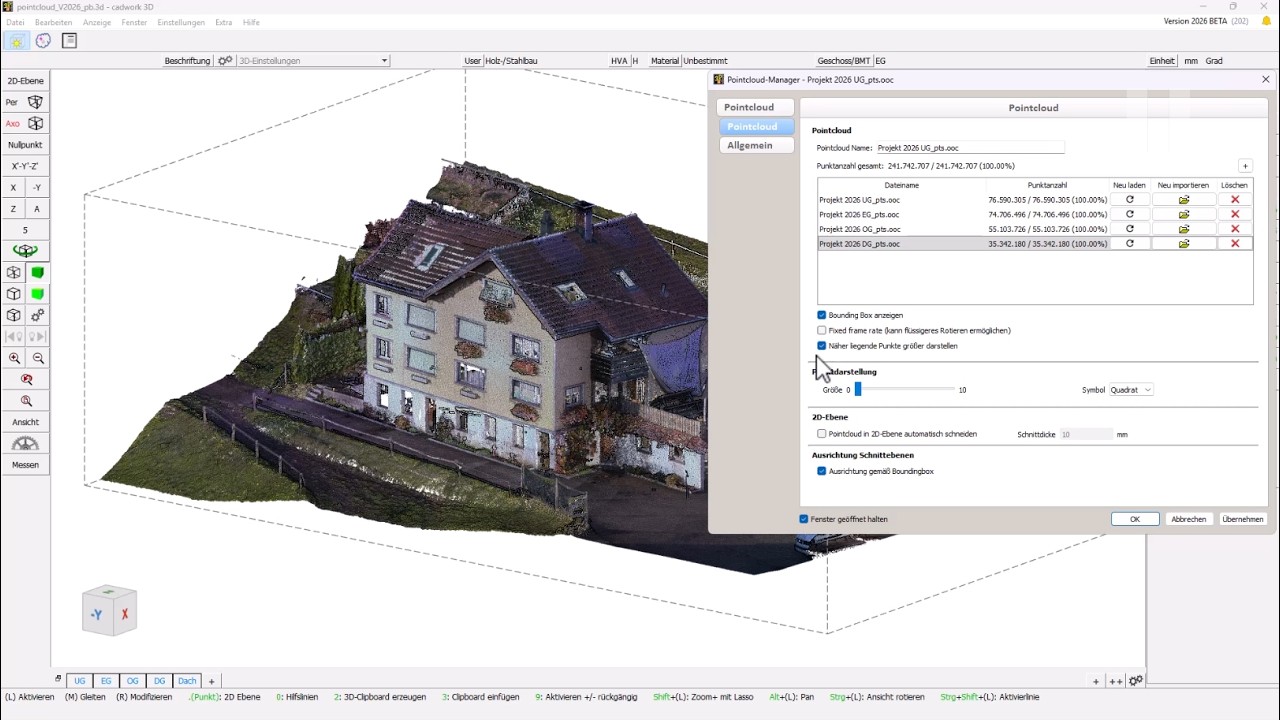Image resolution: width=1280 pixels, height=720 pixels.
Task: Click the document icon in top toolbar
Action: coord(69,41)
